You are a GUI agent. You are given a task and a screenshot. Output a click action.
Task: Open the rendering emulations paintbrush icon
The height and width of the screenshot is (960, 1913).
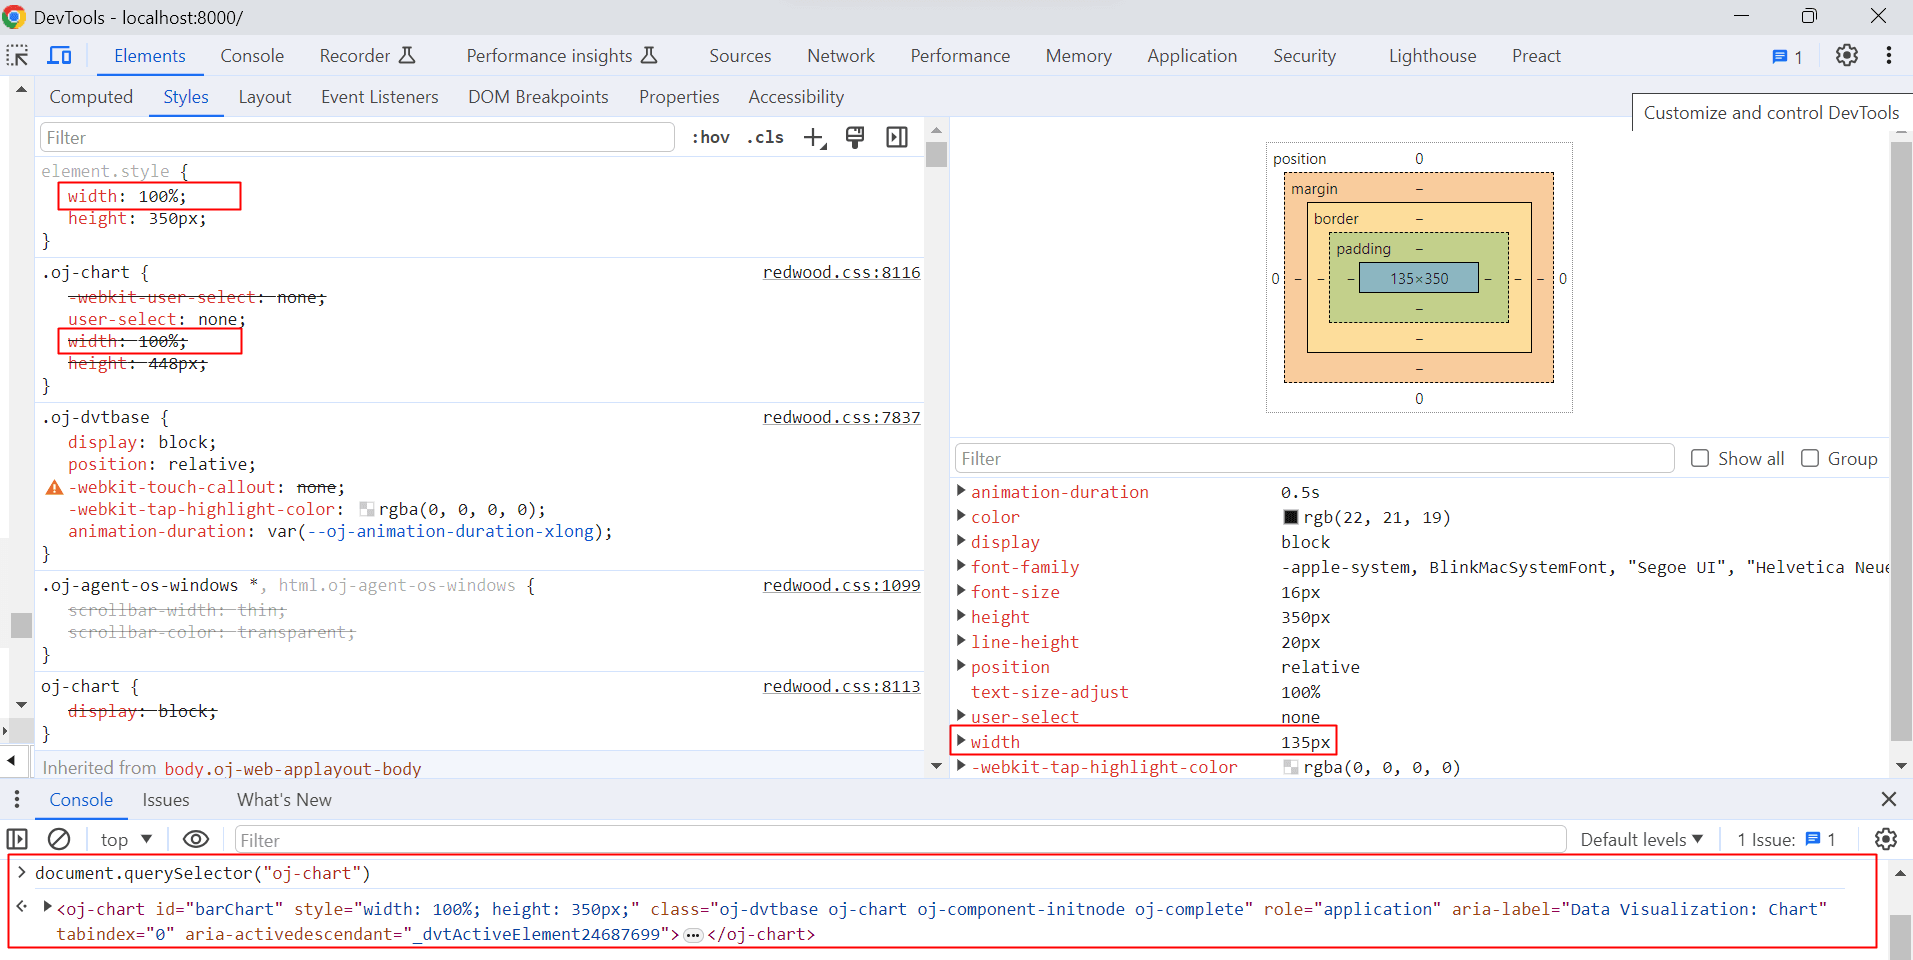click(x=855, y=137)
